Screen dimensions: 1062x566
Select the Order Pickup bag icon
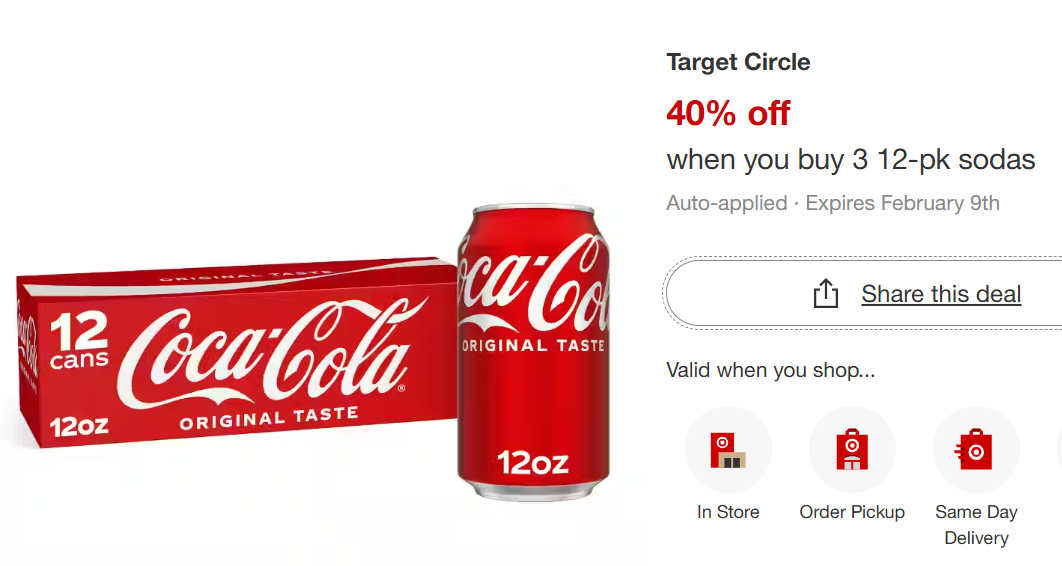[852, 450]
